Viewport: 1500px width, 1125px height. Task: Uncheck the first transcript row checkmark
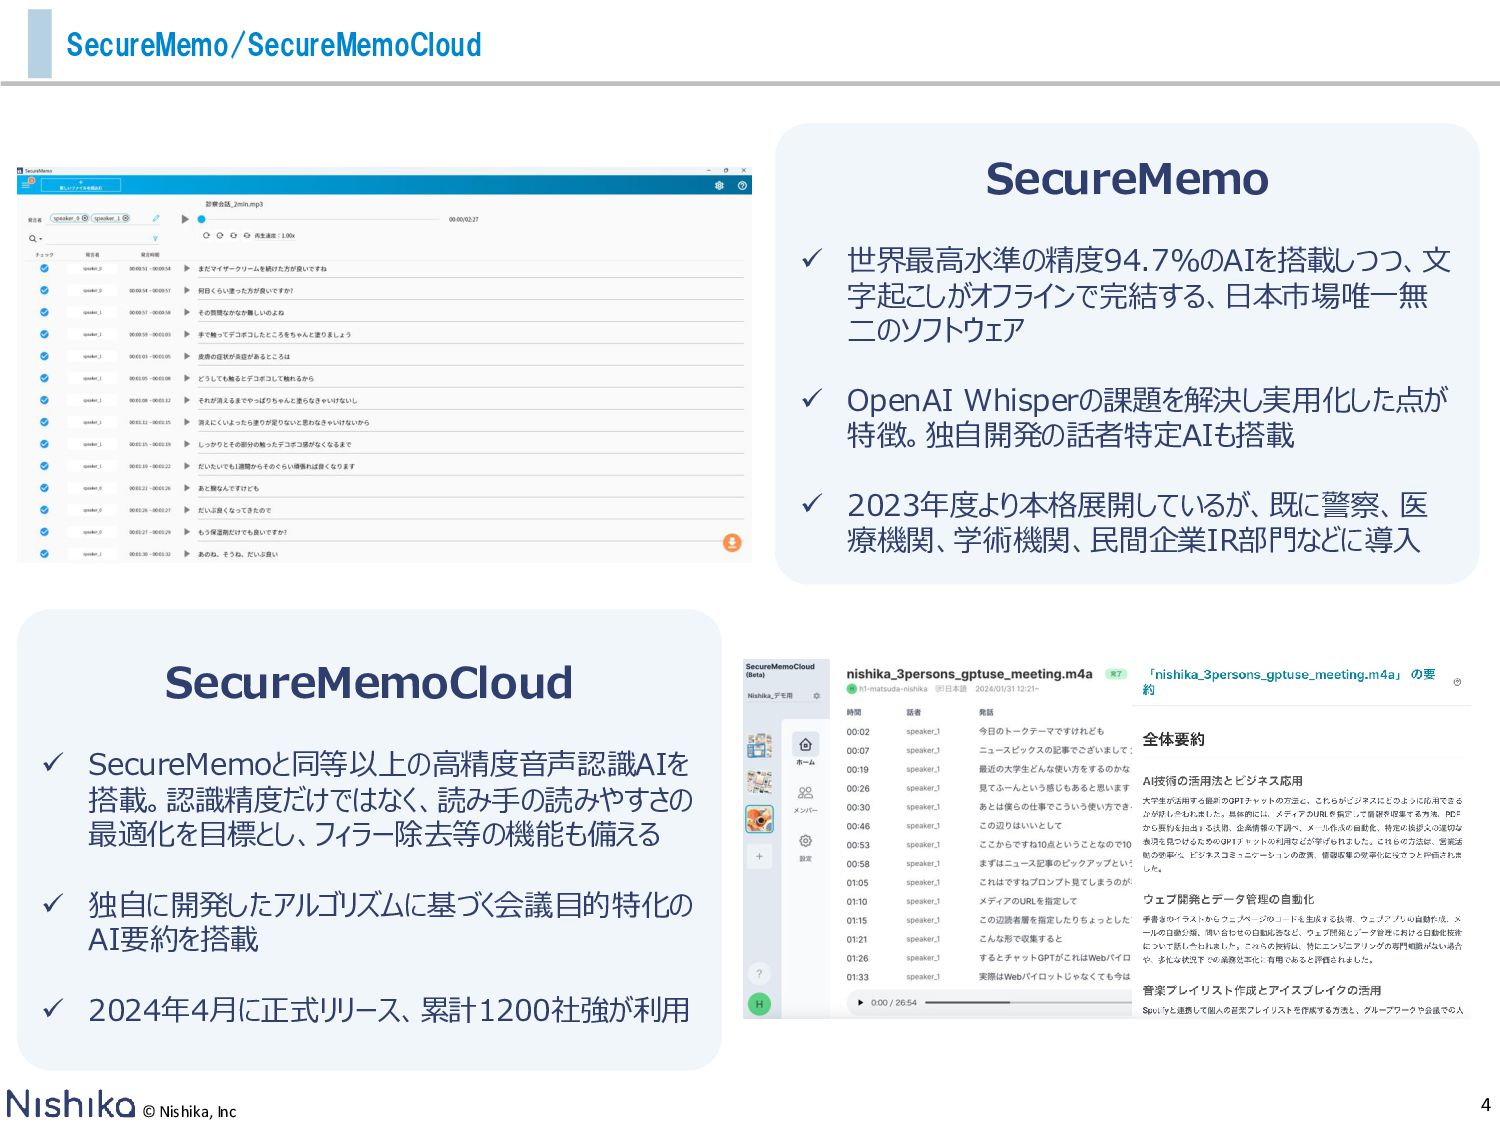click(x=44, y=268)
